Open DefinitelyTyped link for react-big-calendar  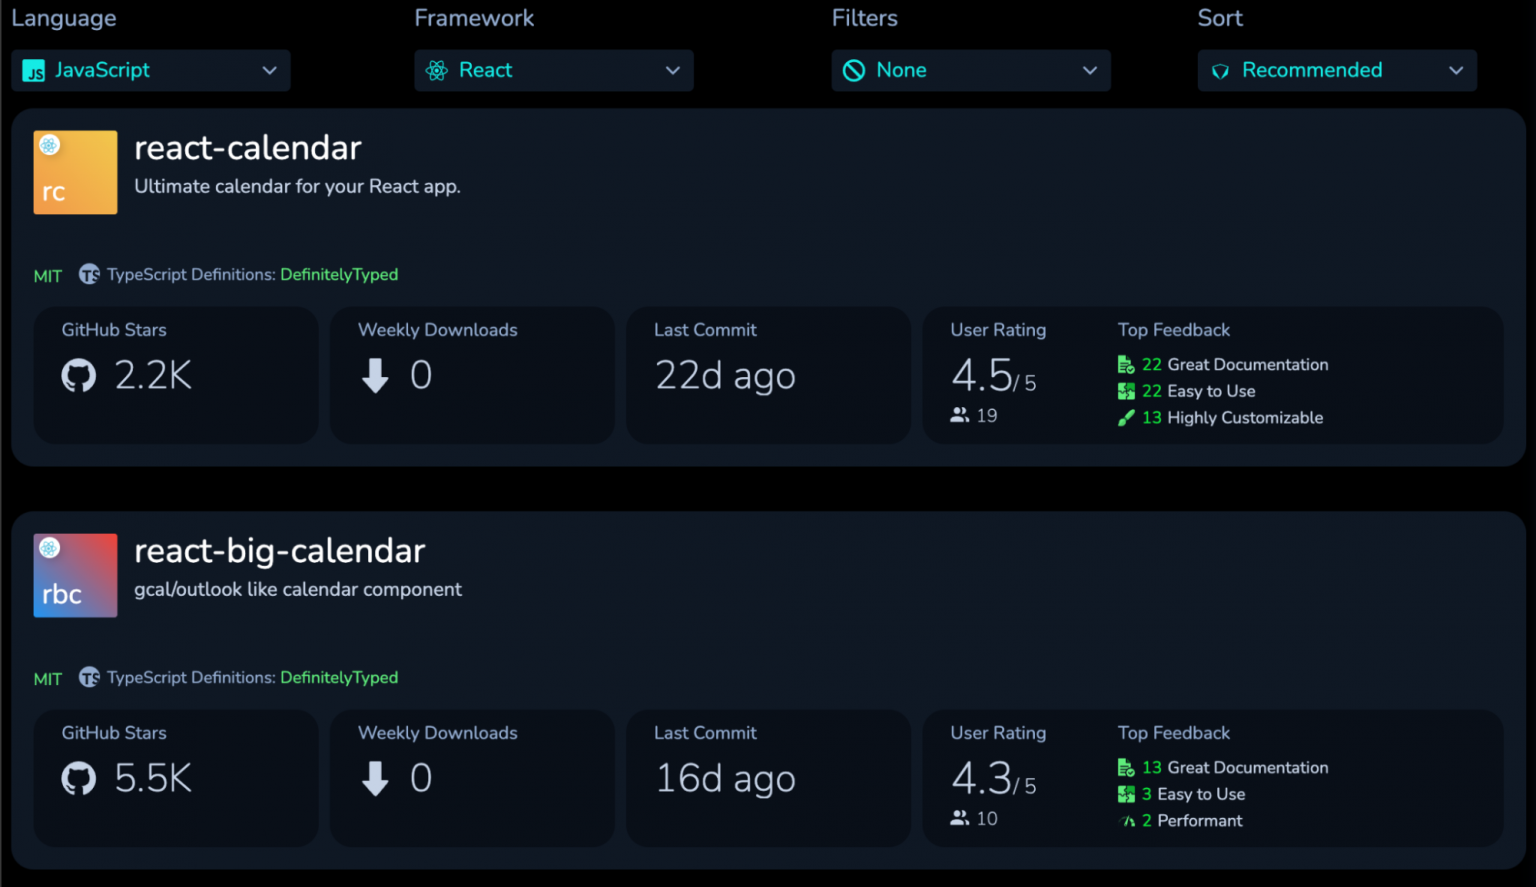coord(339,678)
